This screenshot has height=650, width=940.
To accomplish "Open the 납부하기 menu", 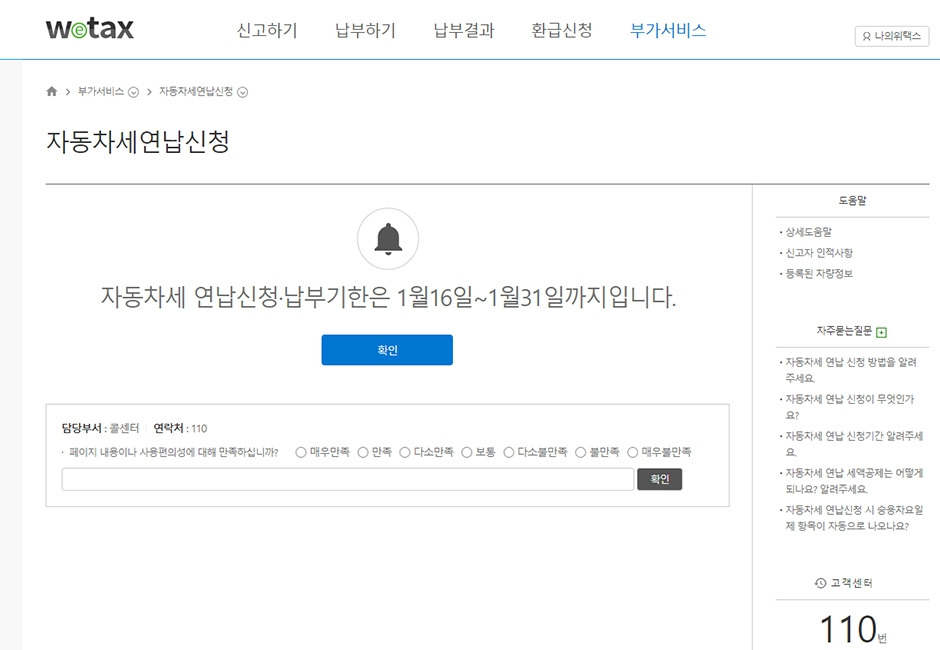I will coord(366,30).
